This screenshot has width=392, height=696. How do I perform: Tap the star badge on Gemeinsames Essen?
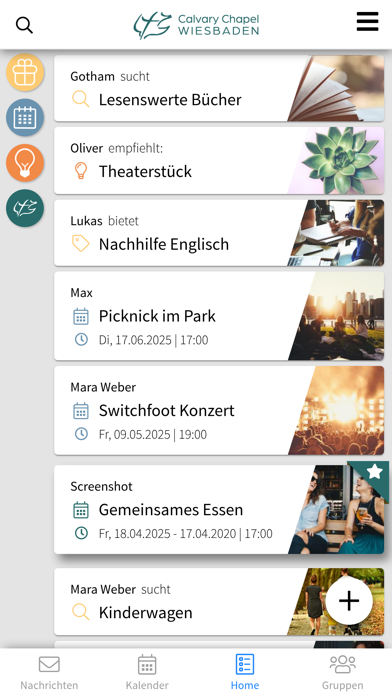(x=375, y=472)
